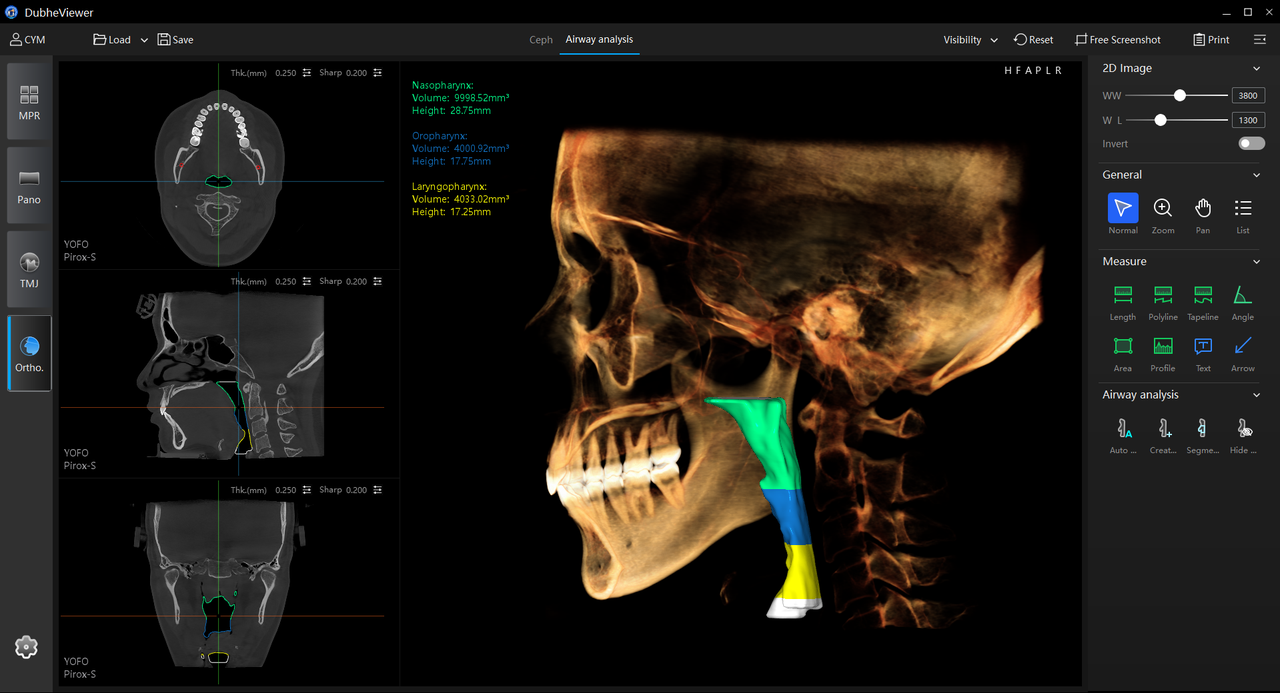Select the Profile measure tool
The height and width of the screenshot is (693, 1280).
[x=1163, y=353]
